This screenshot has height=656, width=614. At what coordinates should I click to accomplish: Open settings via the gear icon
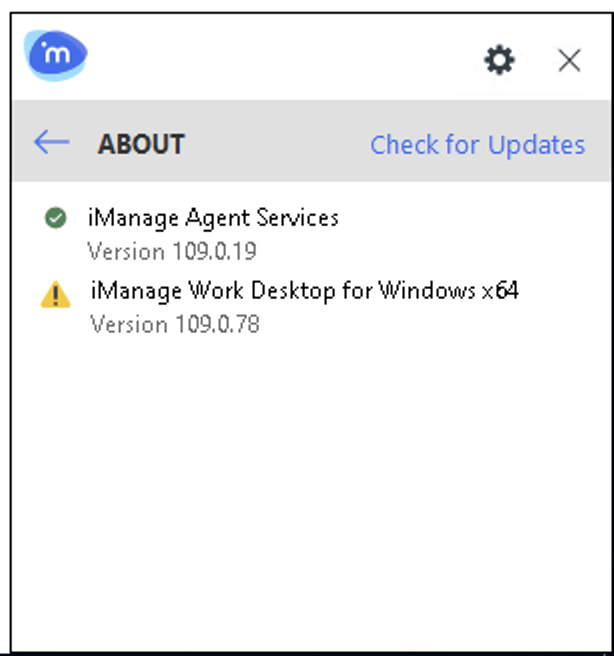[x=499, y=61]
